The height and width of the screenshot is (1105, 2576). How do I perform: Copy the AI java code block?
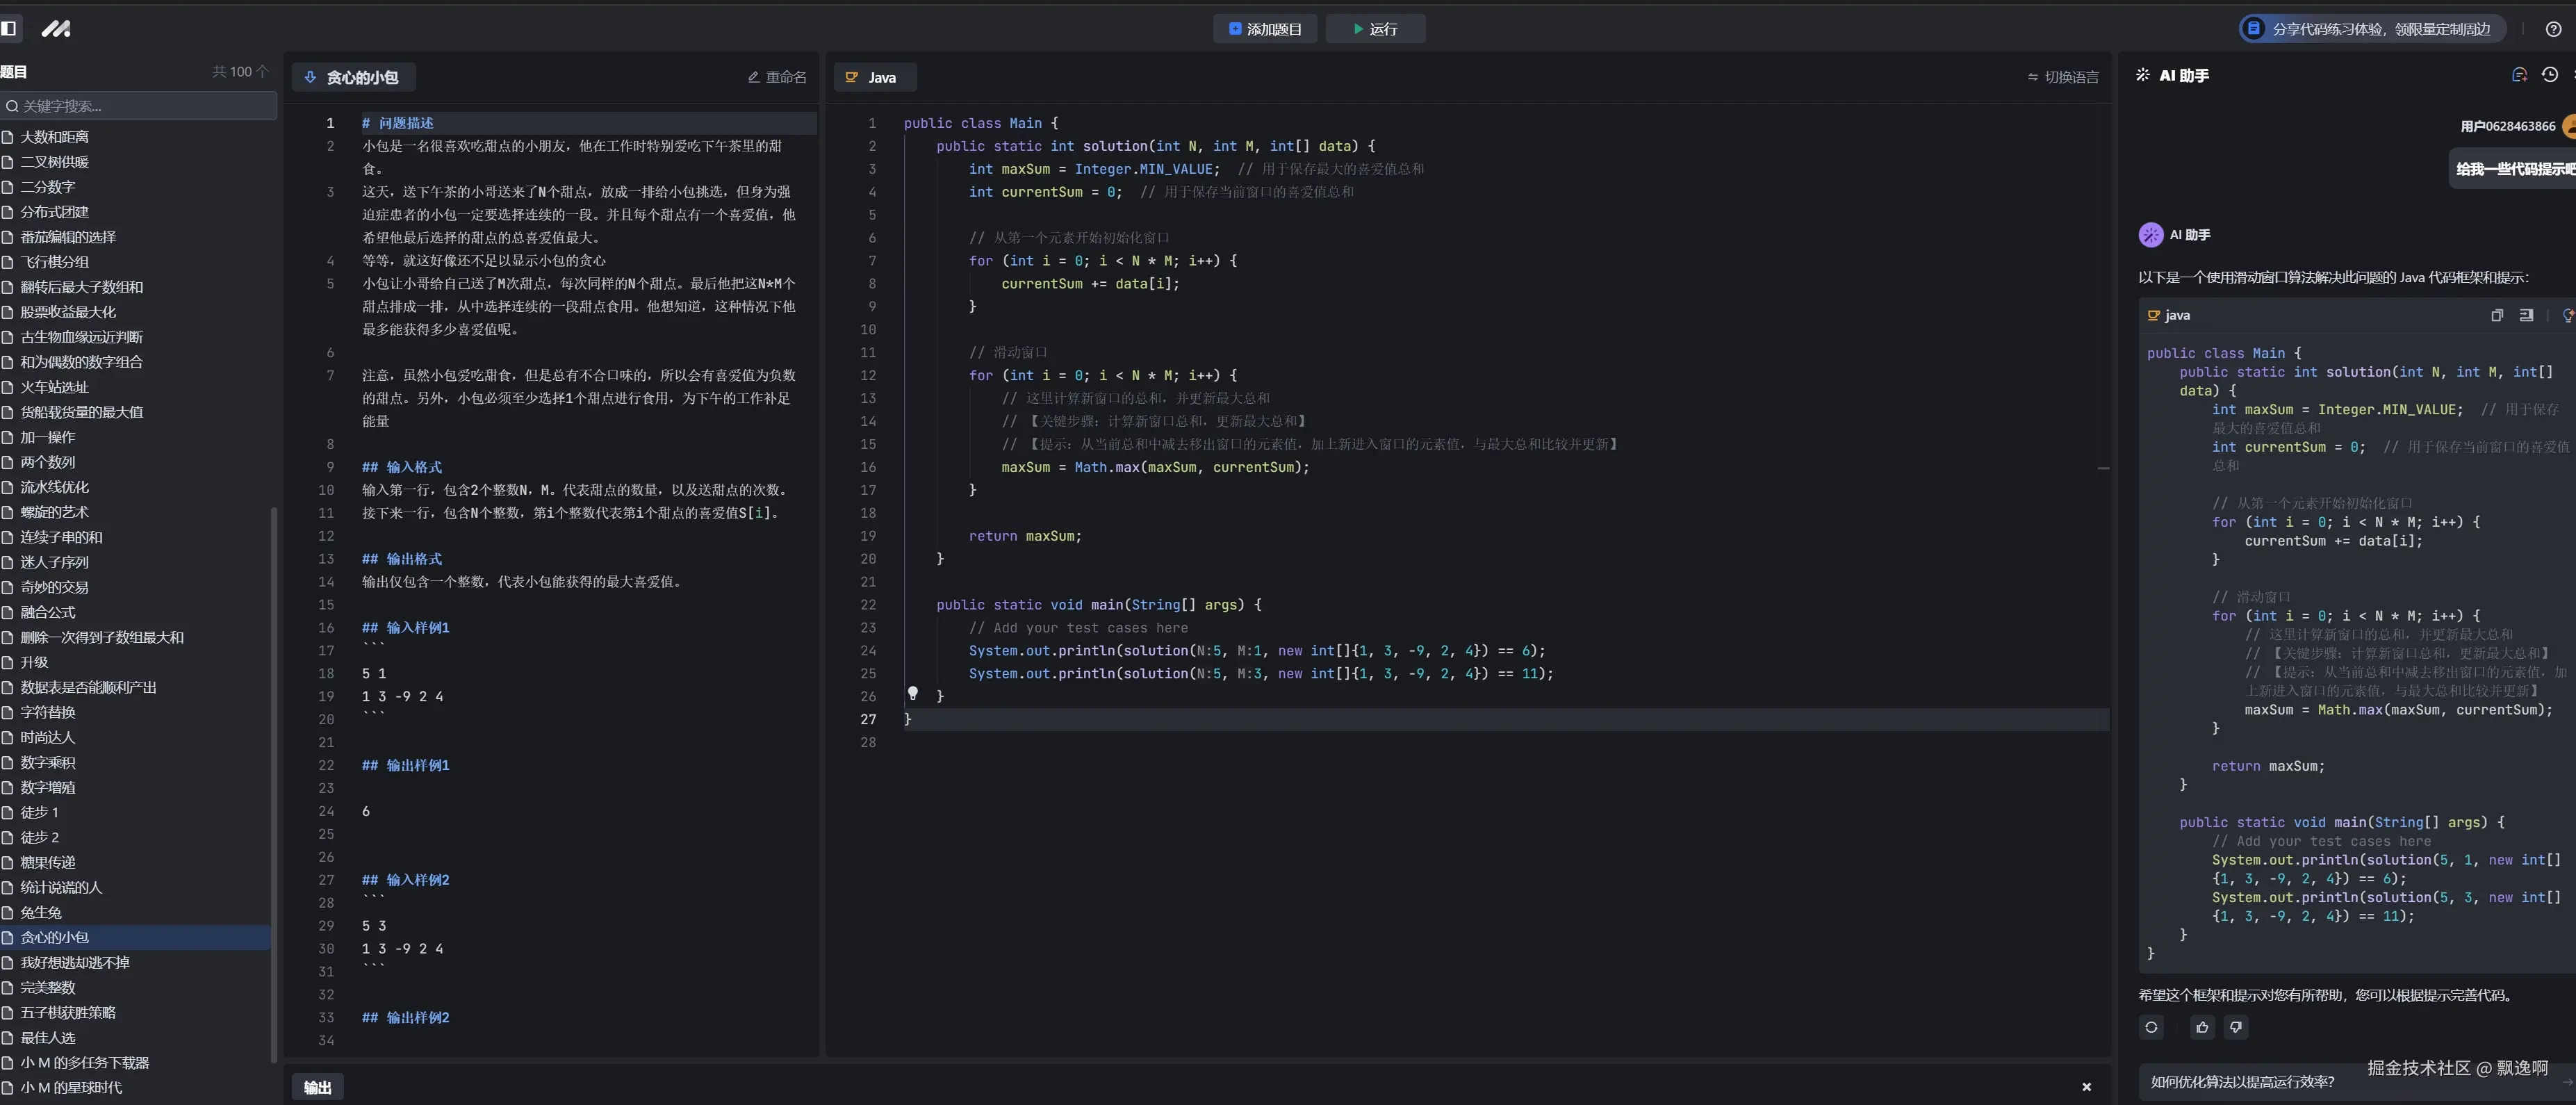point(2496,315)
